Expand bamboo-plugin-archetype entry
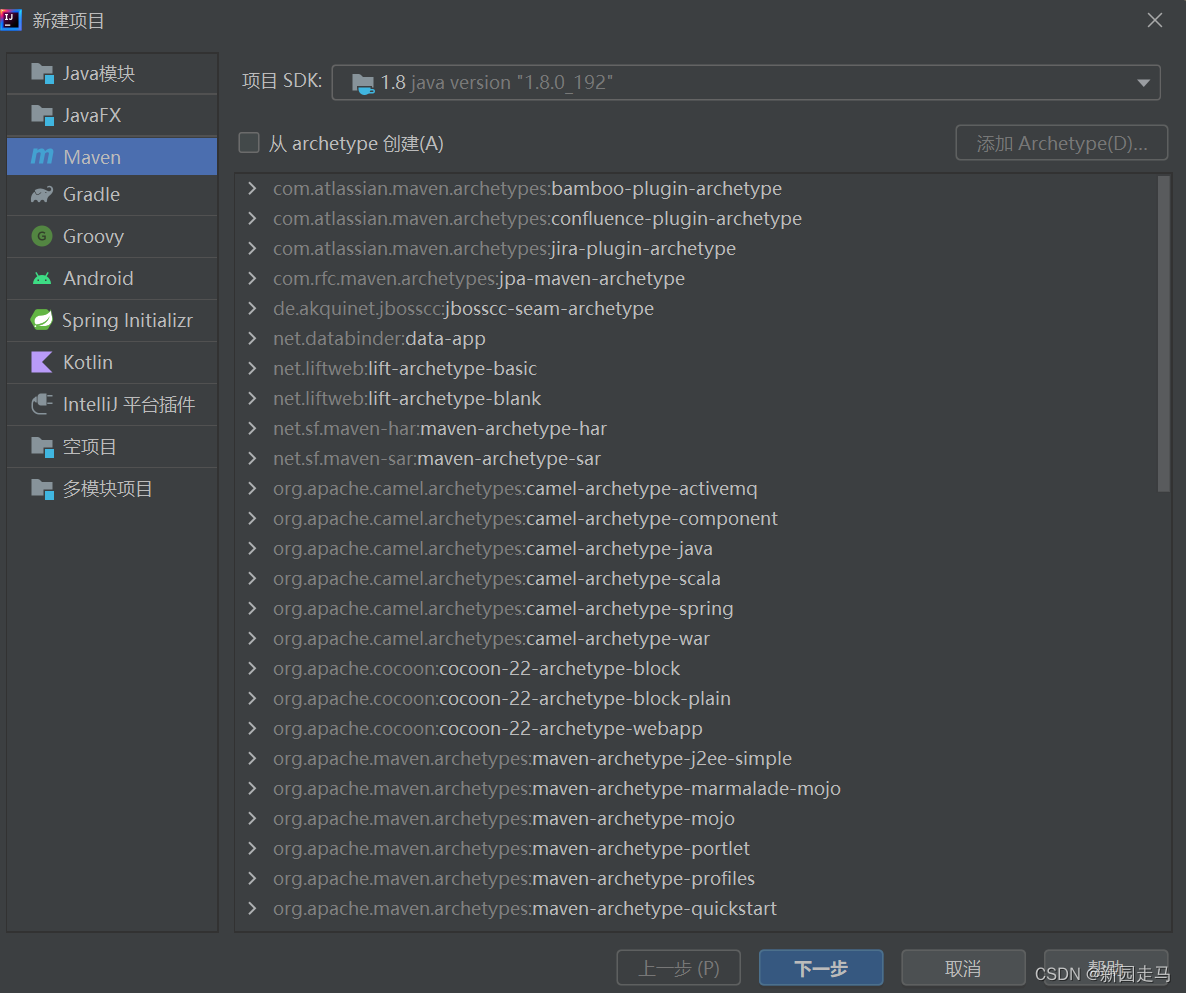Screen dimensions: 1186x993 coord(253,188)
